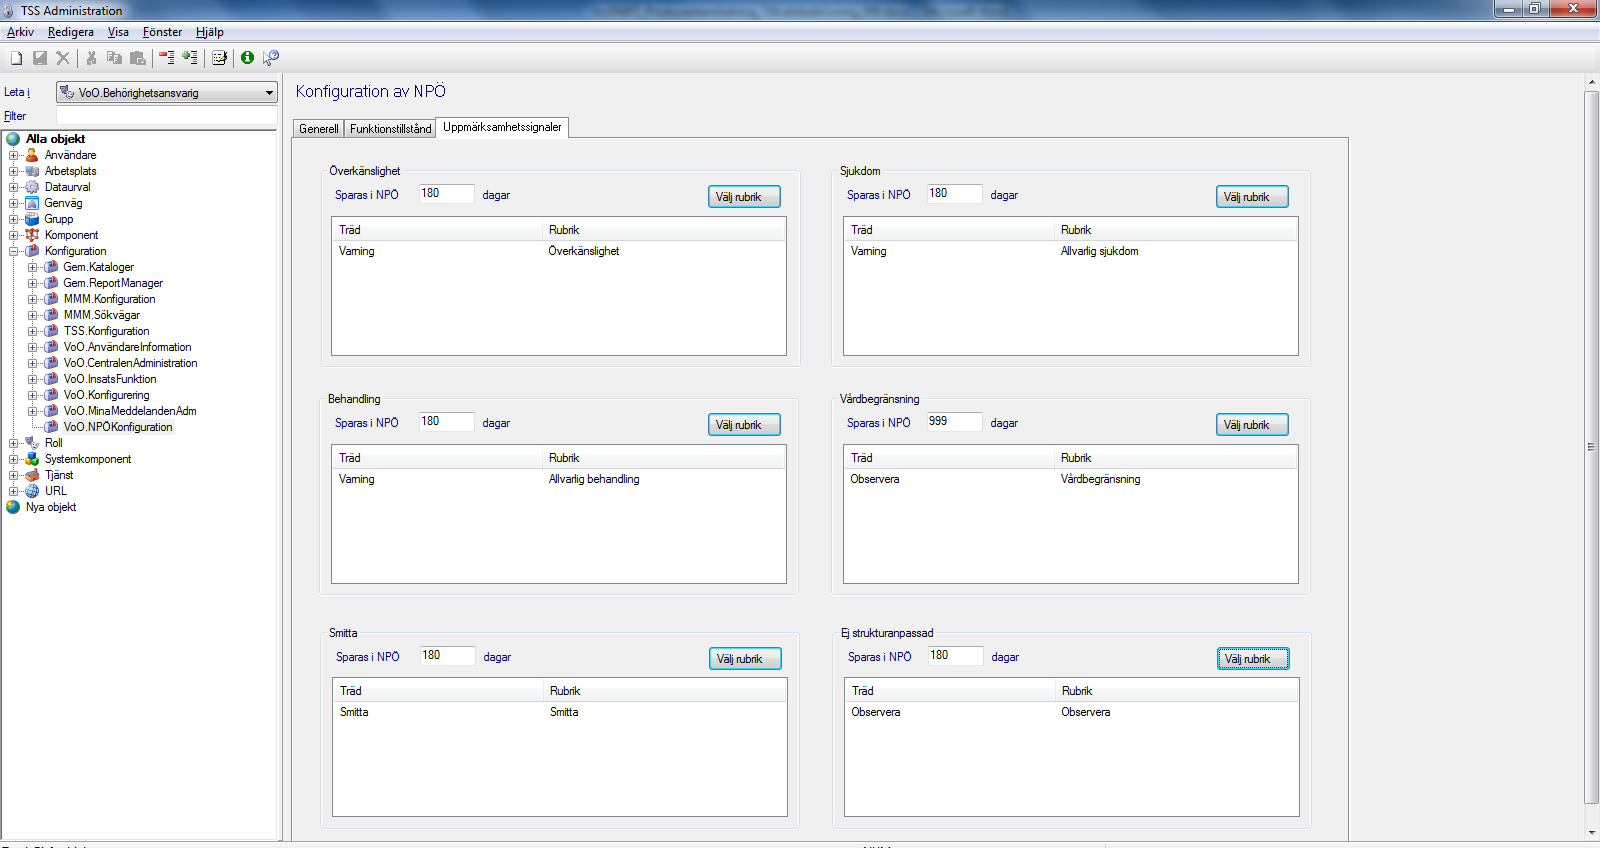Click the What's This help cursor icon
Screen dimensions: 1600x848
[x=271, y=58]
